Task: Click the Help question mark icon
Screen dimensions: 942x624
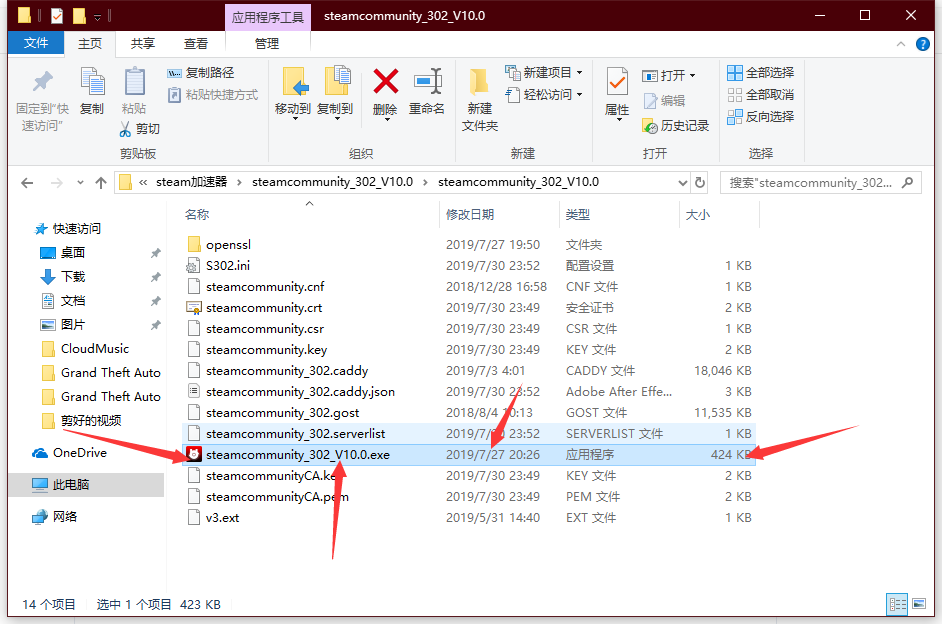Action: (923, 44)
